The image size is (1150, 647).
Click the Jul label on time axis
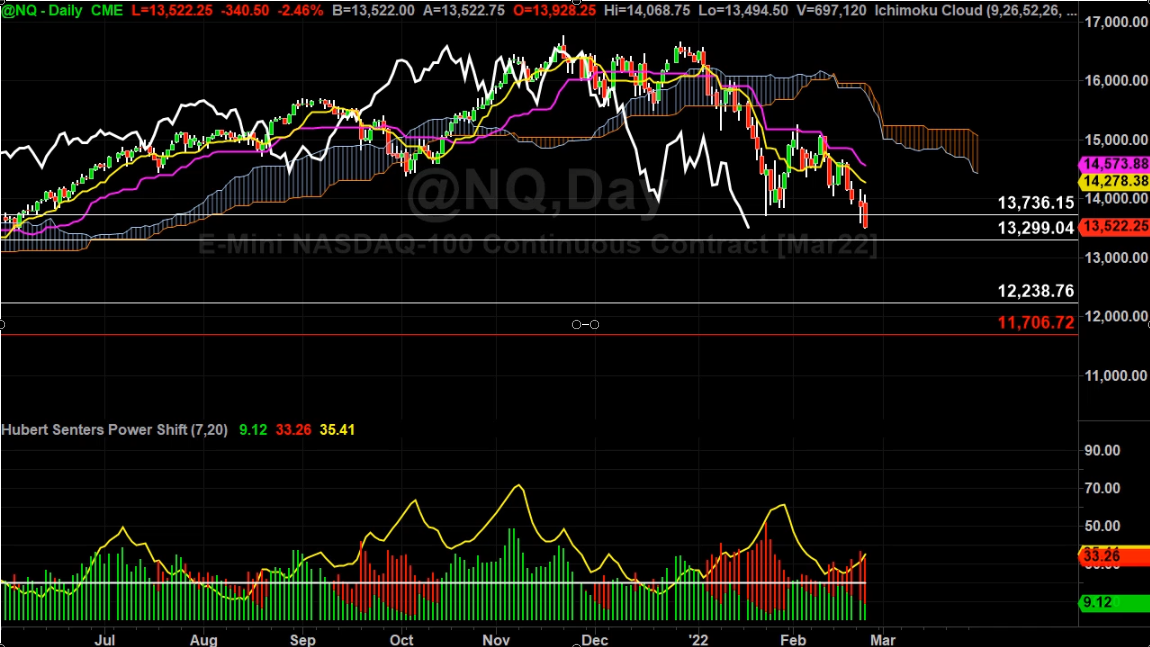pyautogui.click(x=105, y=640)
